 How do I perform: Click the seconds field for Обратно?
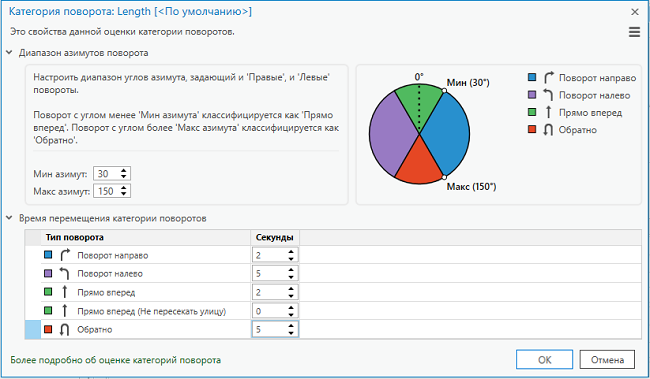[275, 329]
